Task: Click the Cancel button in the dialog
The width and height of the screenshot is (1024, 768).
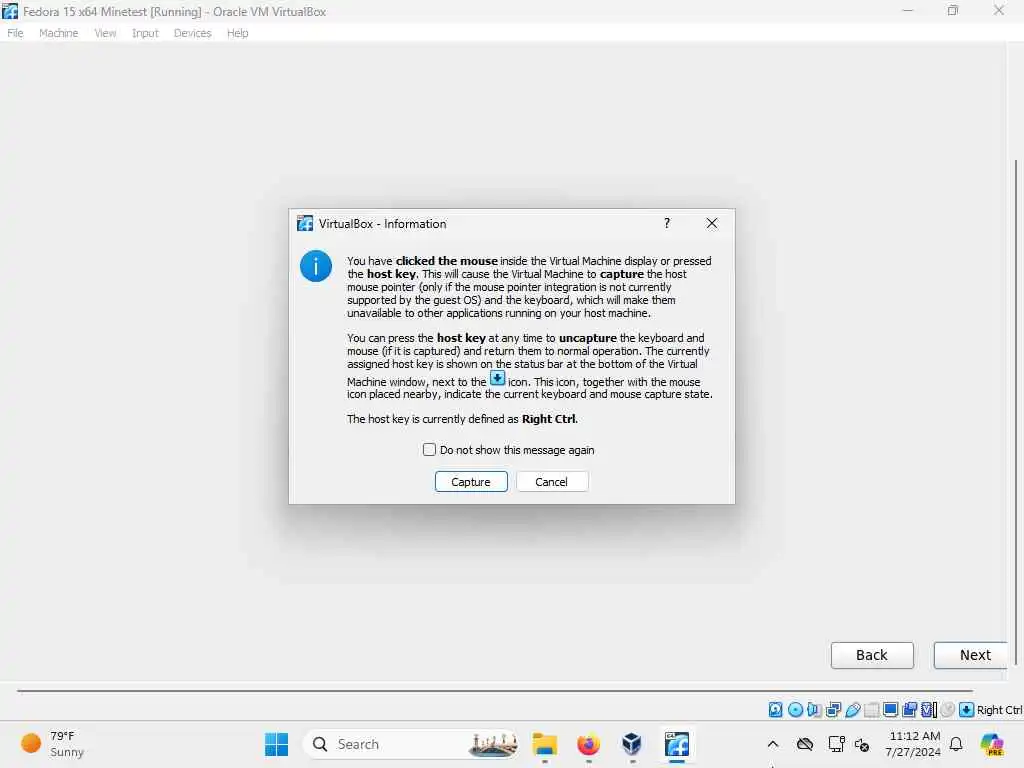Action: point(552,481)
